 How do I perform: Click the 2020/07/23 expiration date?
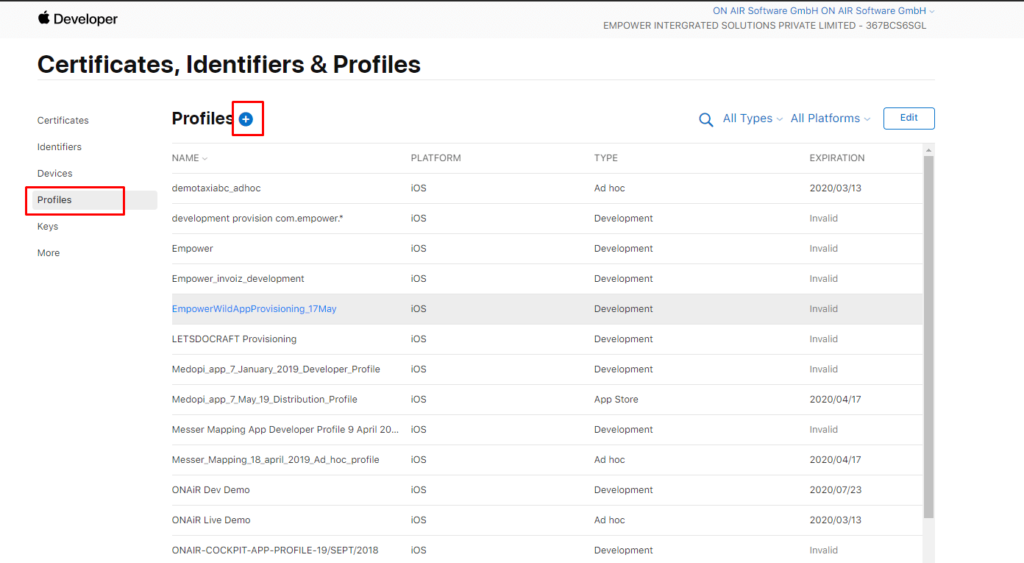click(x=835, y=490)
